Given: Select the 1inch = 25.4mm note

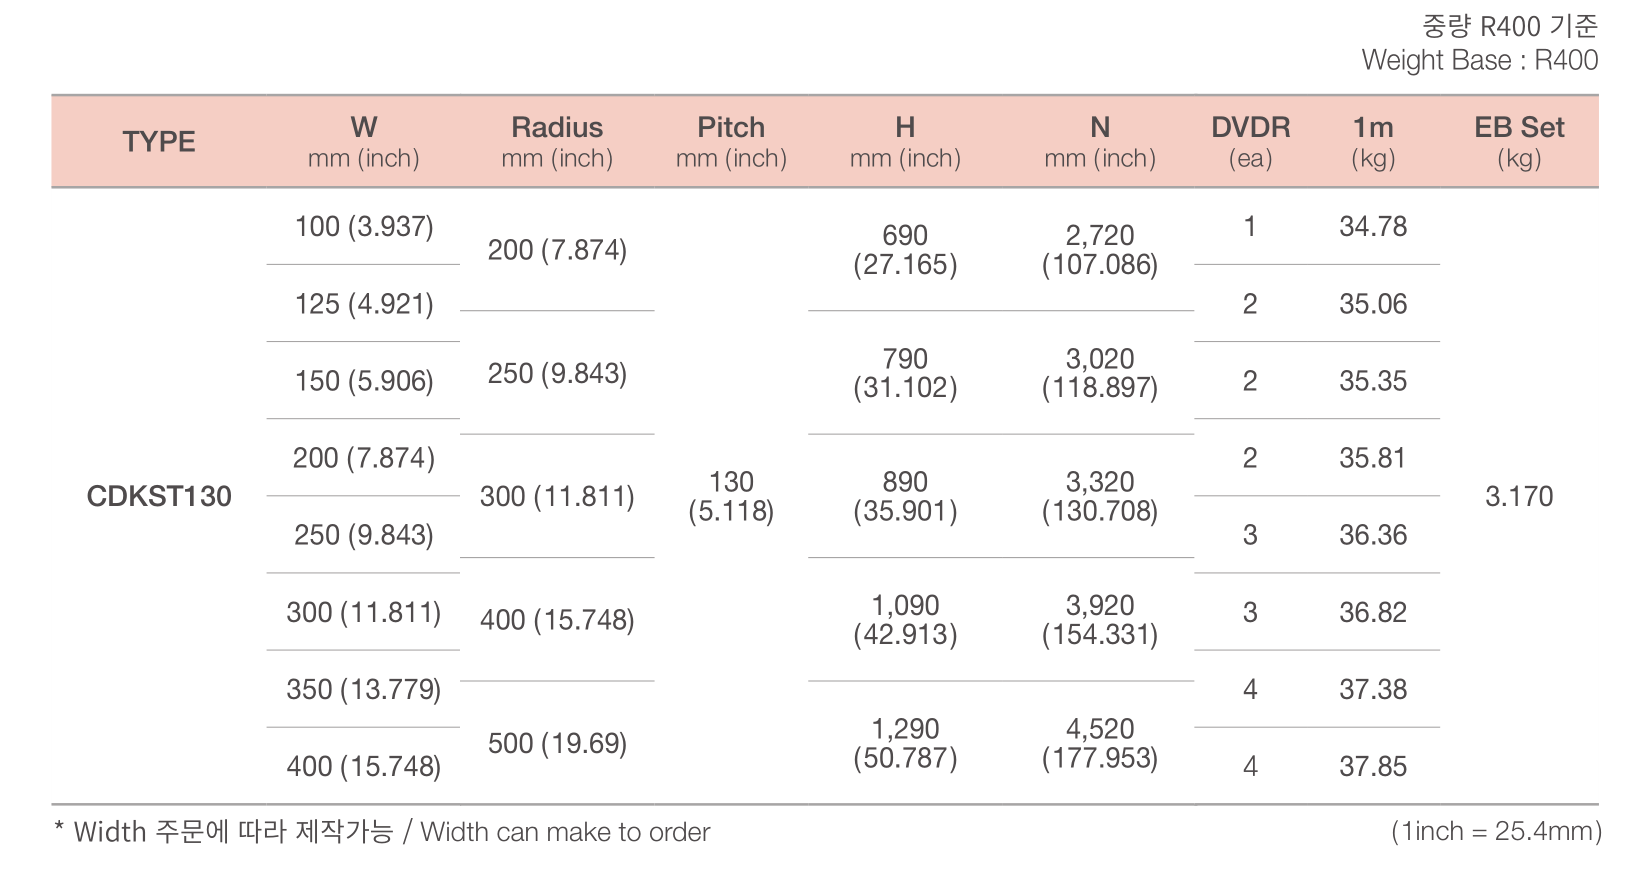Looking at the screenshot, I should [x=1496, y=832].
